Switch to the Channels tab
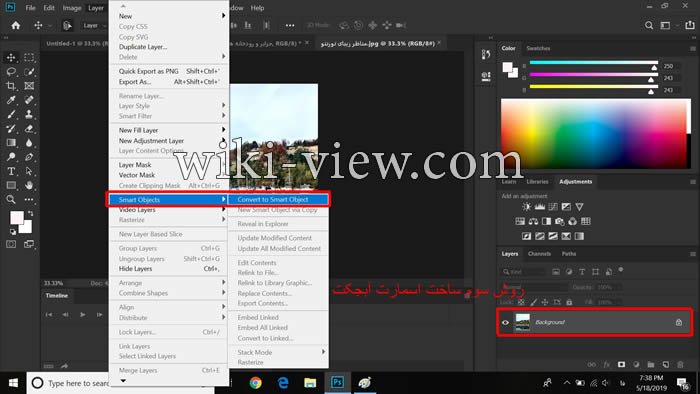700x394 pixels. 539,253
